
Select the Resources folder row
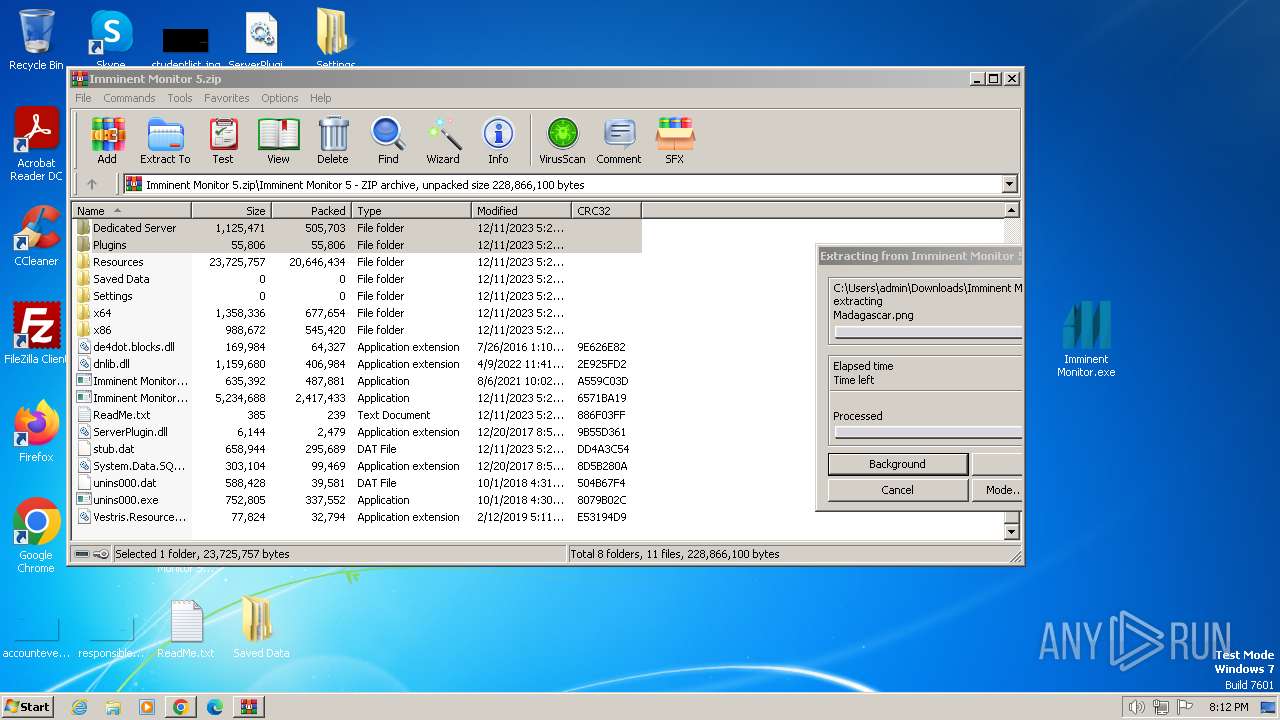(x=356, y=262)
